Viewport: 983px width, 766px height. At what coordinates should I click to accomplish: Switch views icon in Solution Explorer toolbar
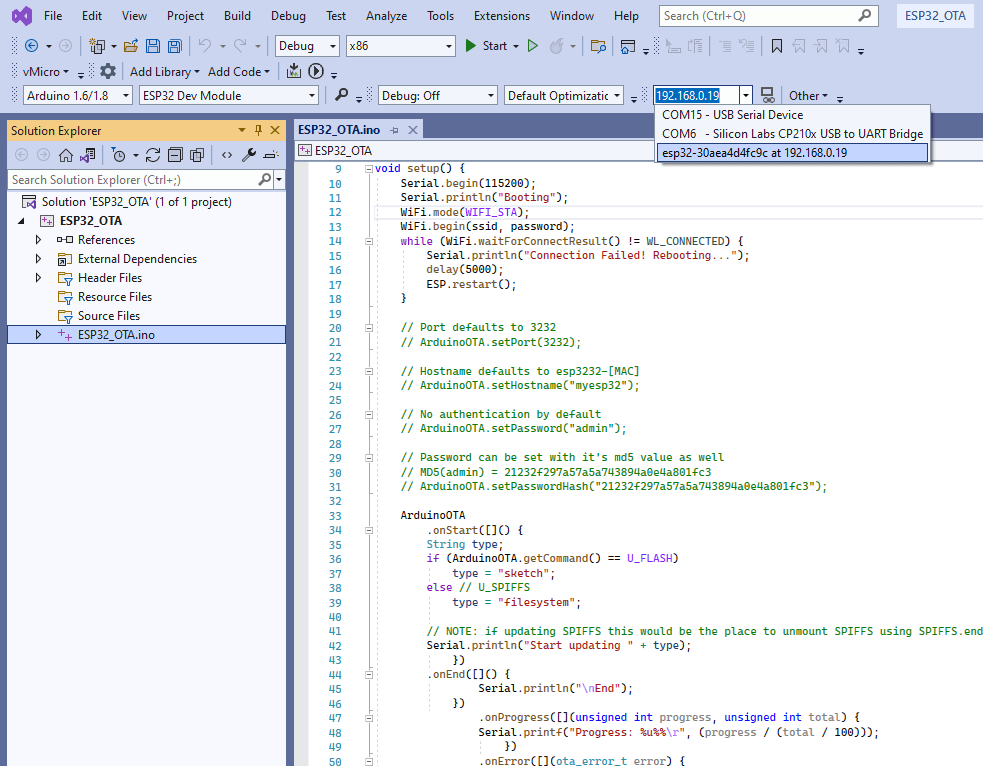coord(88,155)
